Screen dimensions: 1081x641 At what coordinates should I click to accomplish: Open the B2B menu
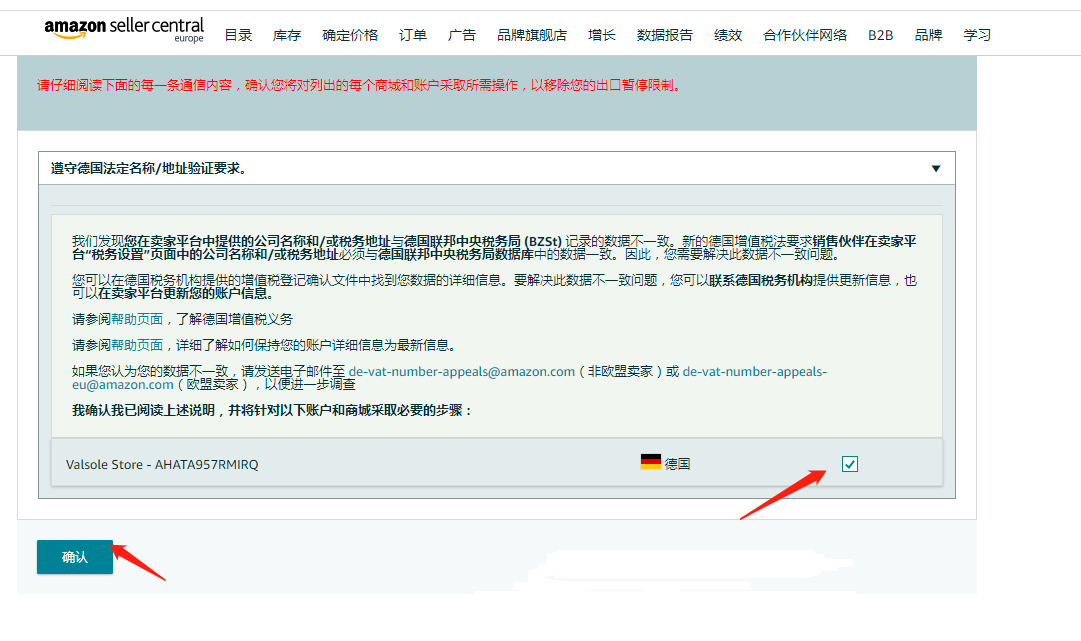click(880, 35)
